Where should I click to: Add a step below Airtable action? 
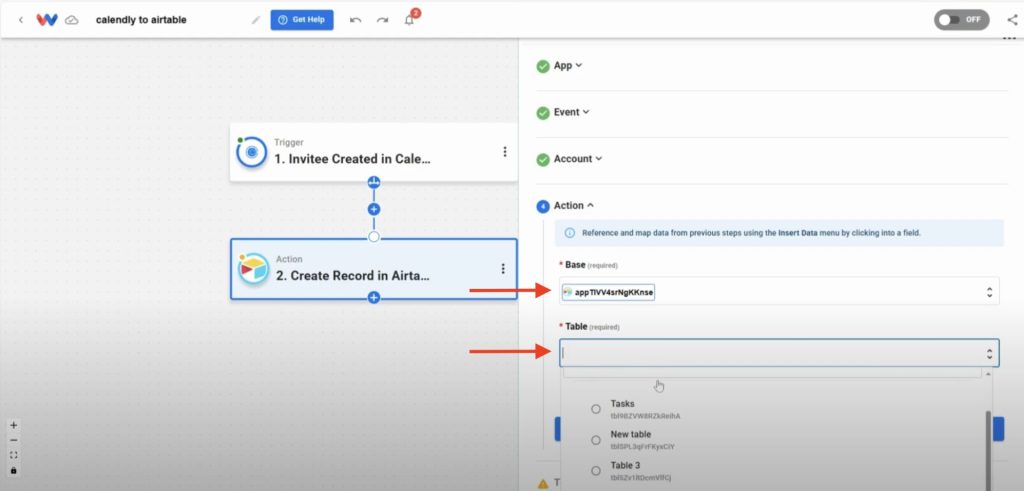374,298
